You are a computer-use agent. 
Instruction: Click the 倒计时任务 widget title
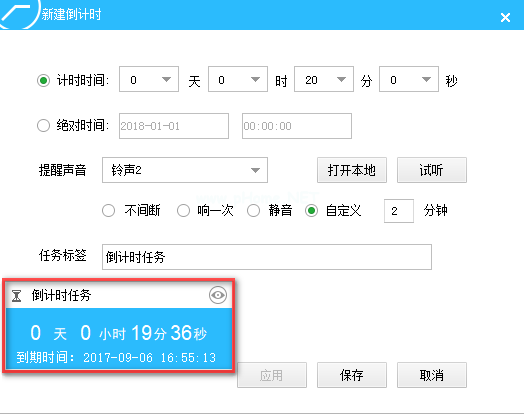tap(61, 295)
